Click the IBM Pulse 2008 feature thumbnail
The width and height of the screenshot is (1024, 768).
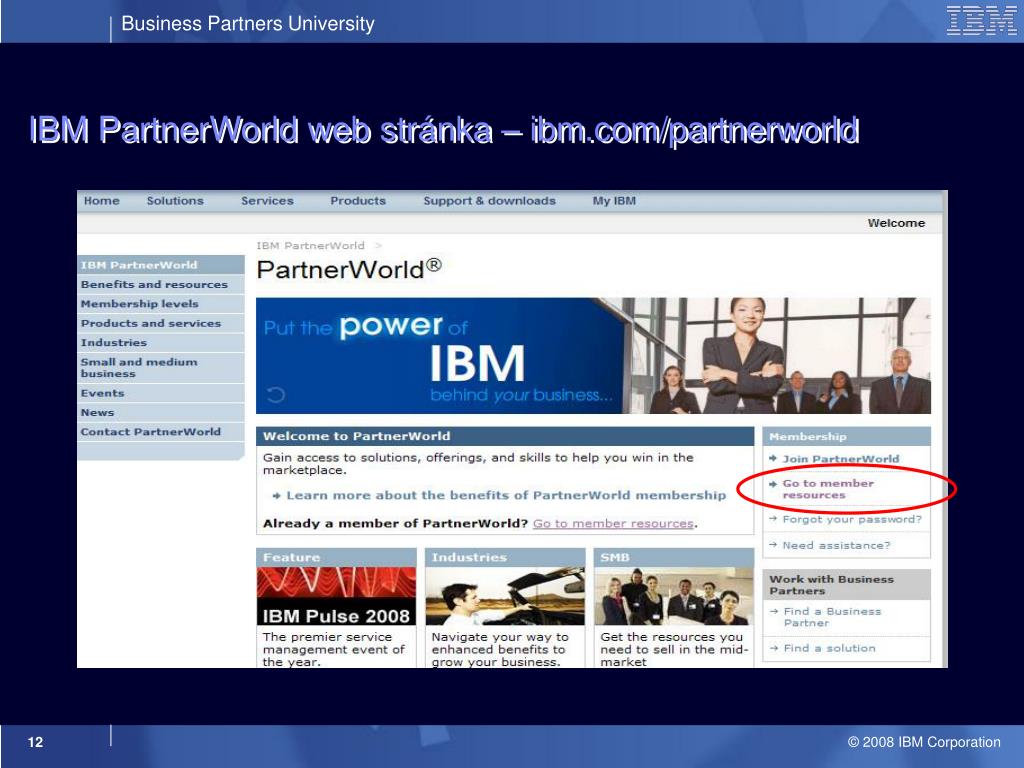pyautogui.click(x=336, y=596)
